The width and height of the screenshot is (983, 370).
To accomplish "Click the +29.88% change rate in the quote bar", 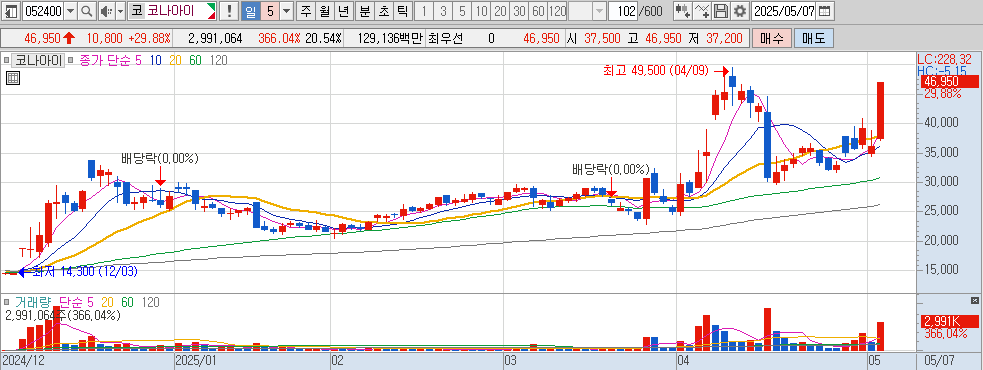I will point(149,38).
